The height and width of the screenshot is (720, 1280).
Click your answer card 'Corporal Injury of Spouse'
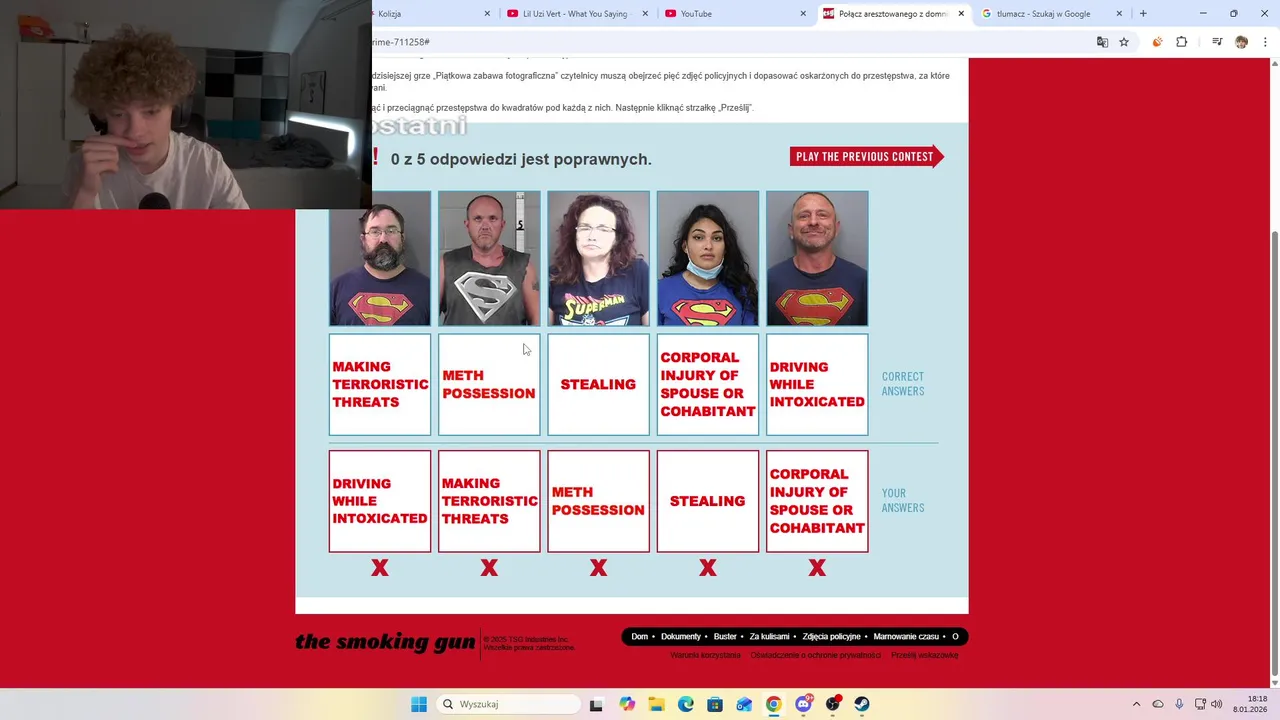tap(817, 501)
